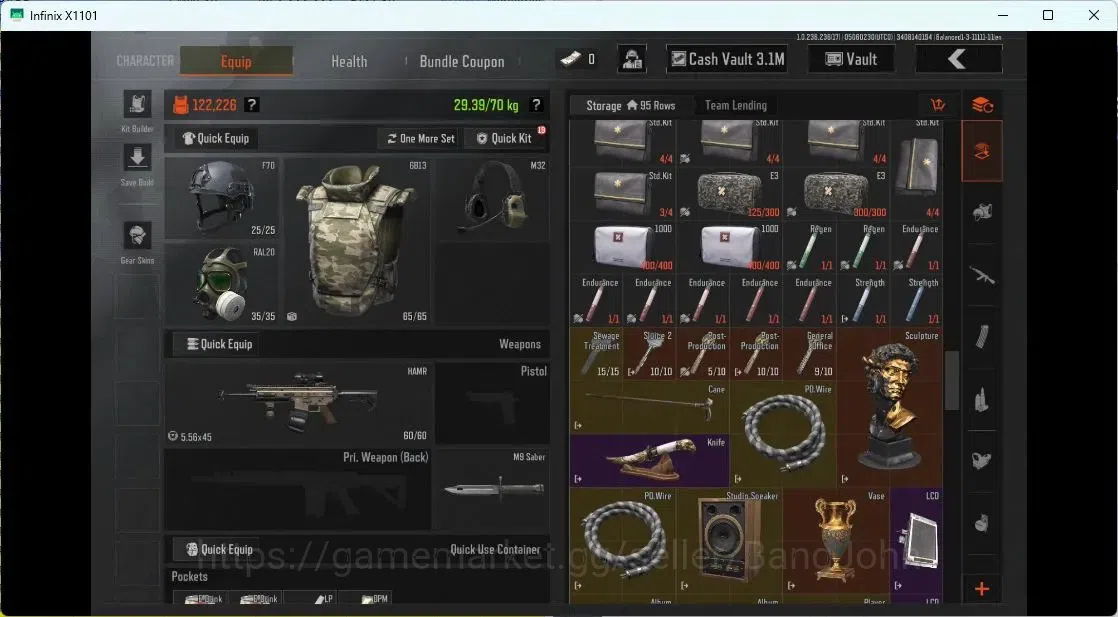Select the General Office key 9/10
Image resolution: width=1118 pixels, height=617 pixels.
pos(810,354)
